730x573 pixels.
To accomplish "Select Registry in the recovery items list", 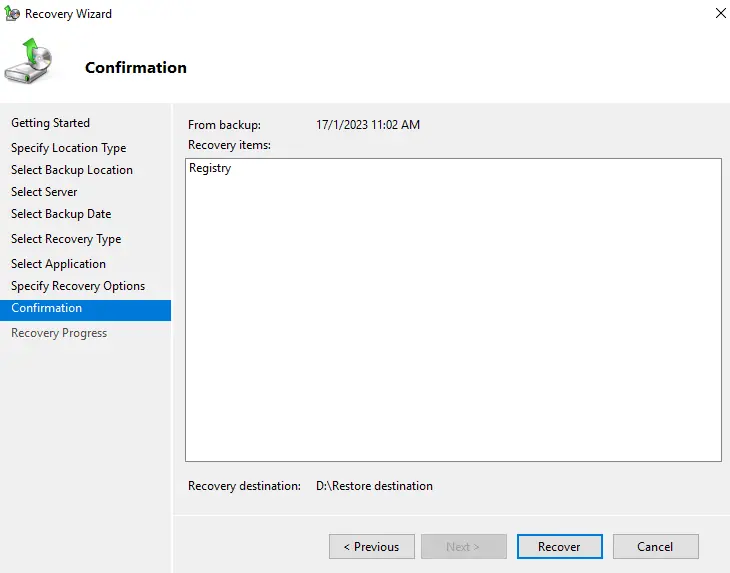I will point(210,169).
